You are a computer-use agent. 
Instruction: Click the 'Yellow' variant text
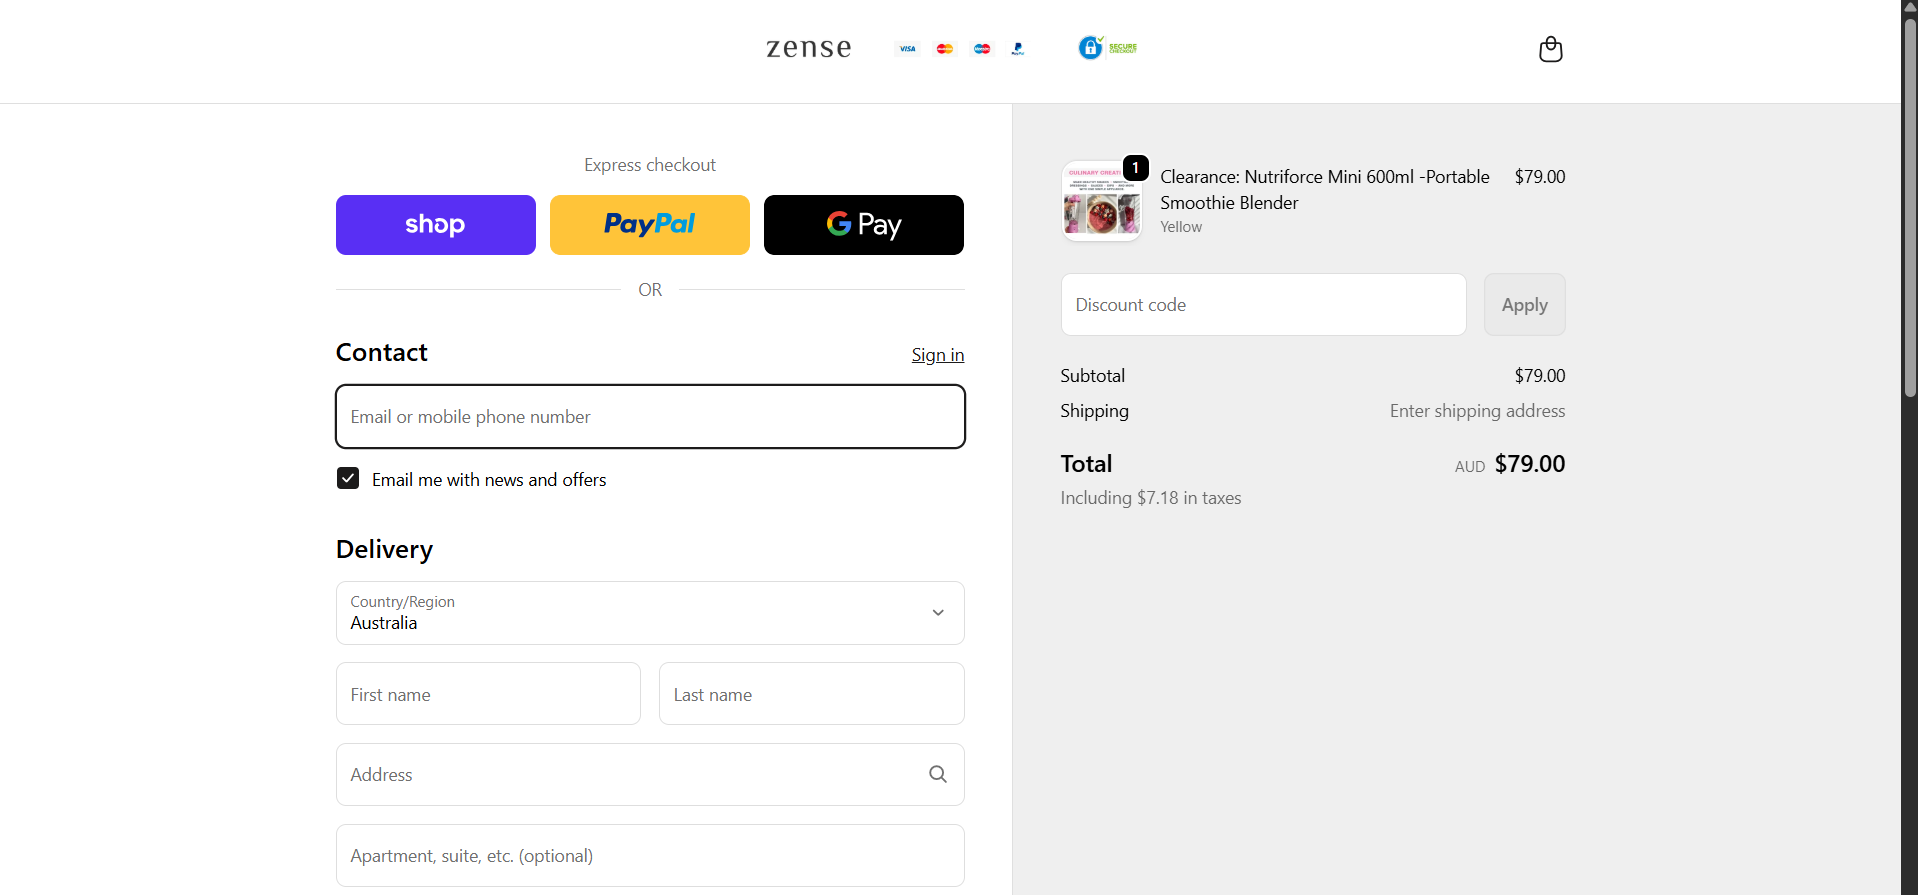click(1181, 227)
